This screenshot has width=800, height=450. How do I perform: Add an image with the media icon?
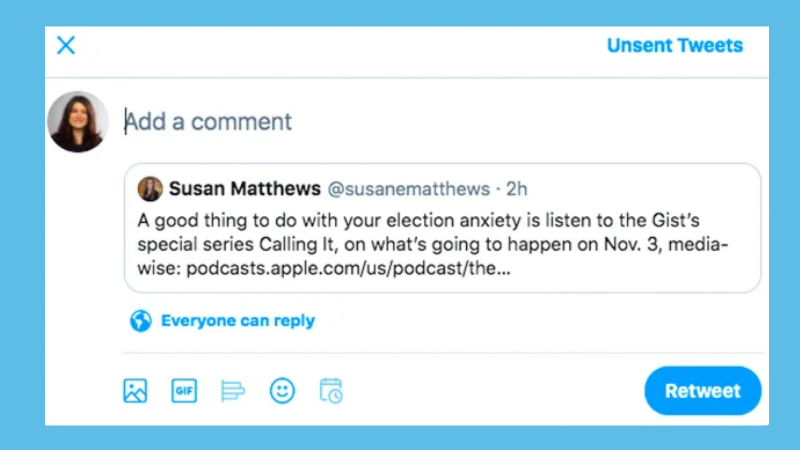[135, 391]
